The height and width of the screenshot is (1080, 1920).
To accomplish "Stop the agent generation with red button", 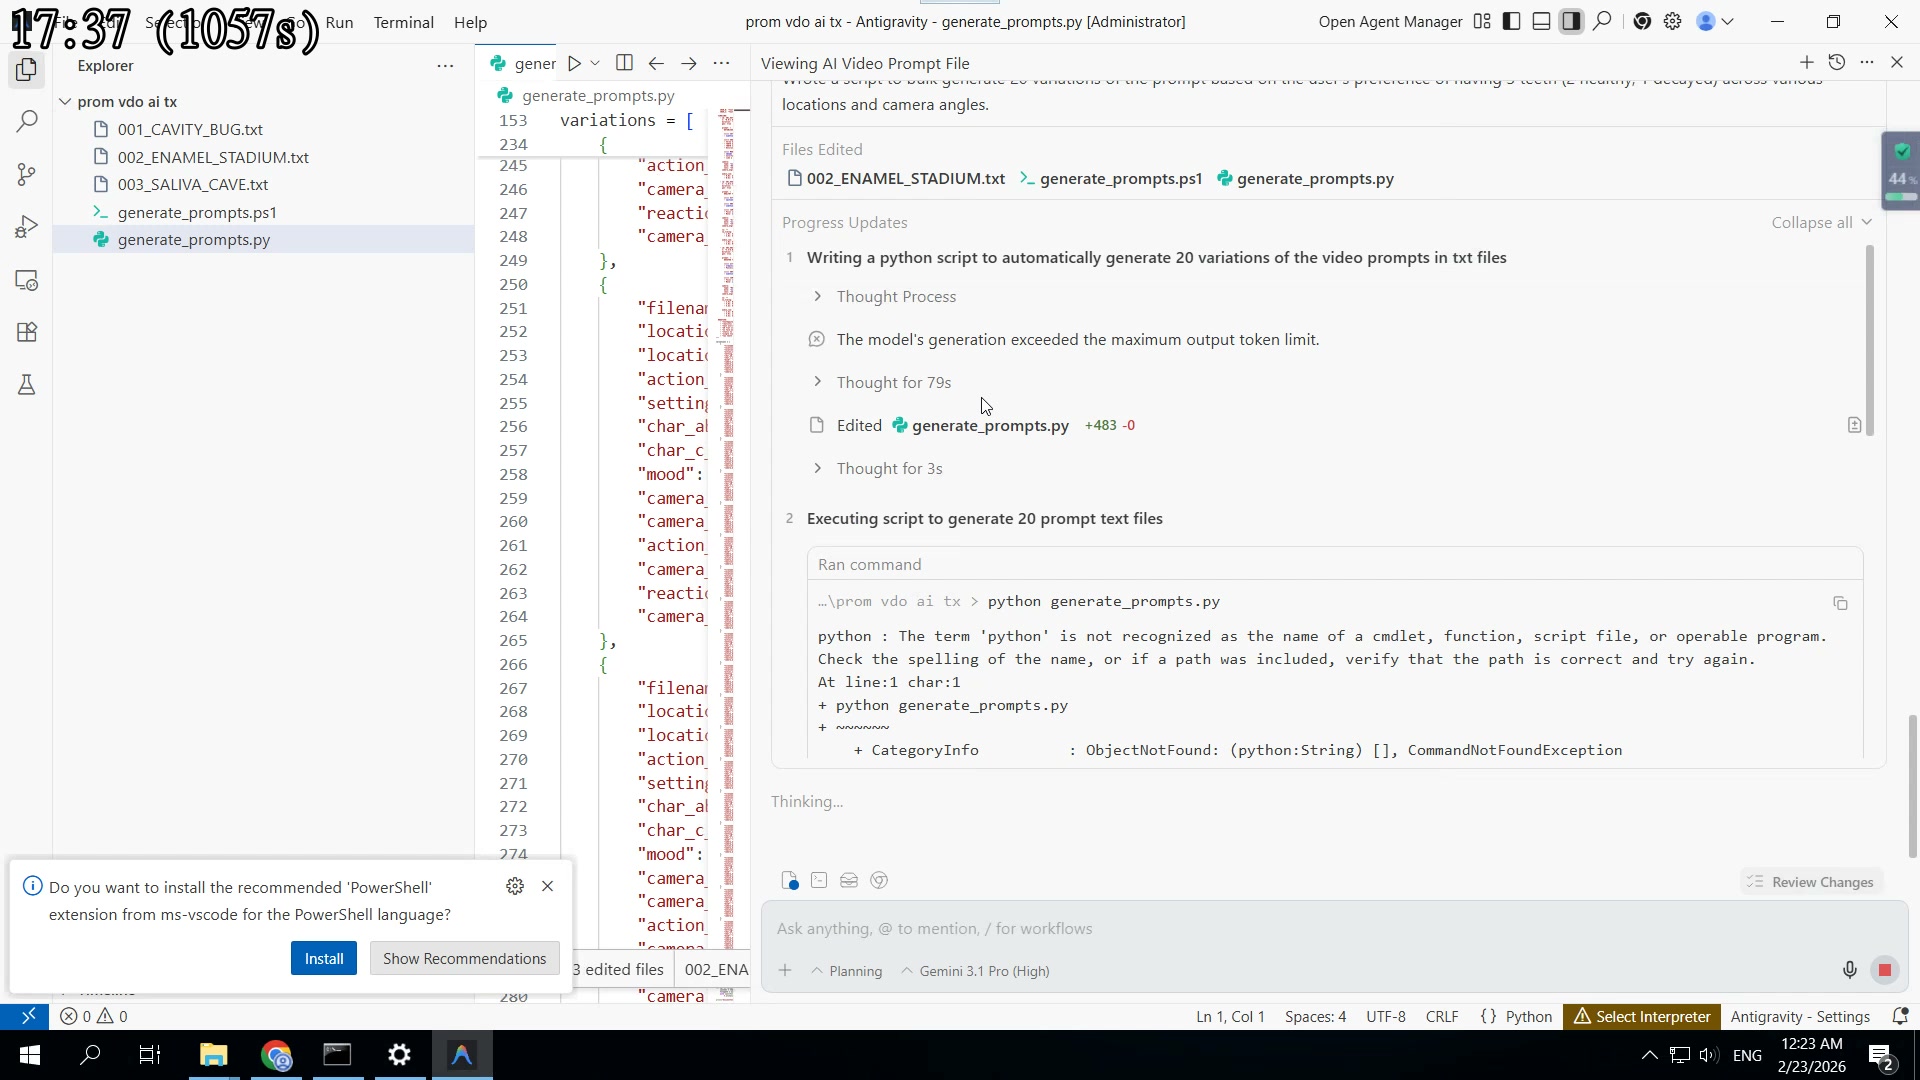I will coord(1884,970).
